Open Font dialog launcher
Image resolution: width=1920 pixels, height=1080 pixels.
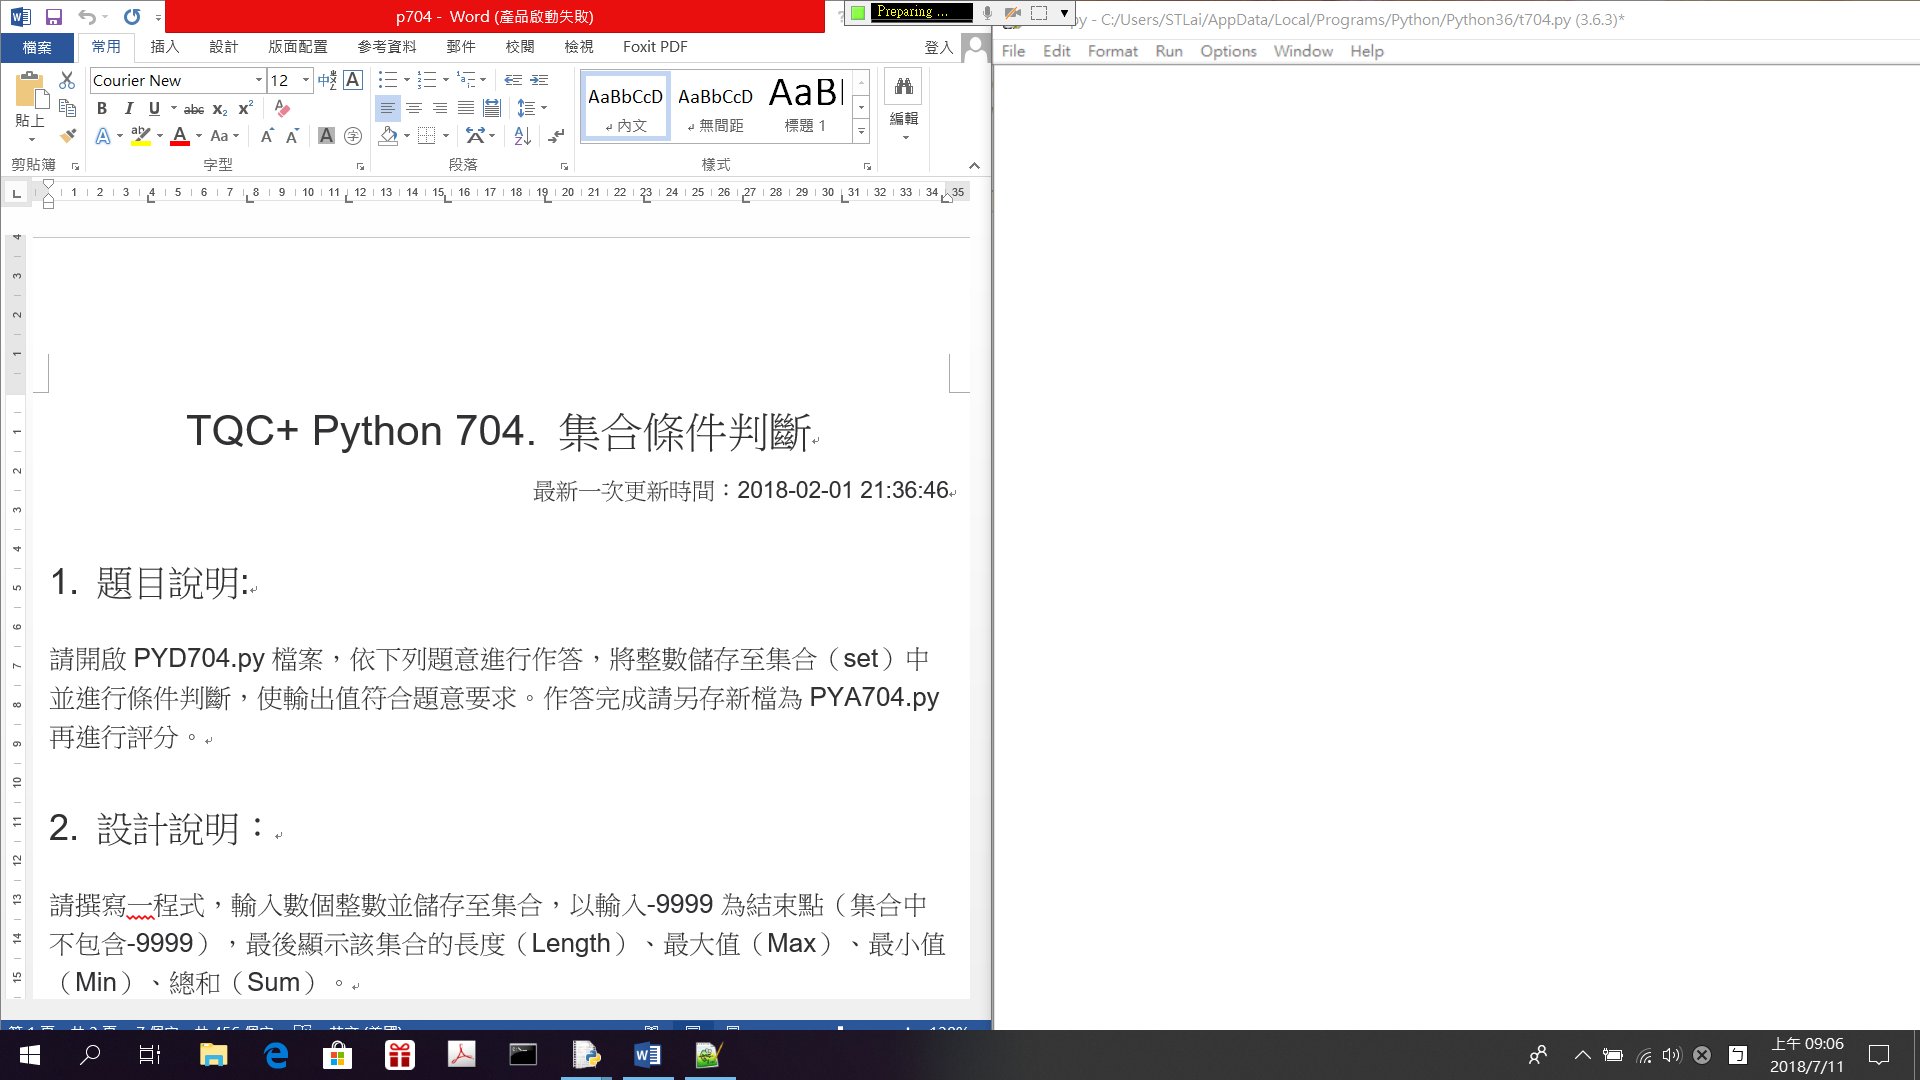click(x=360, y=166)
